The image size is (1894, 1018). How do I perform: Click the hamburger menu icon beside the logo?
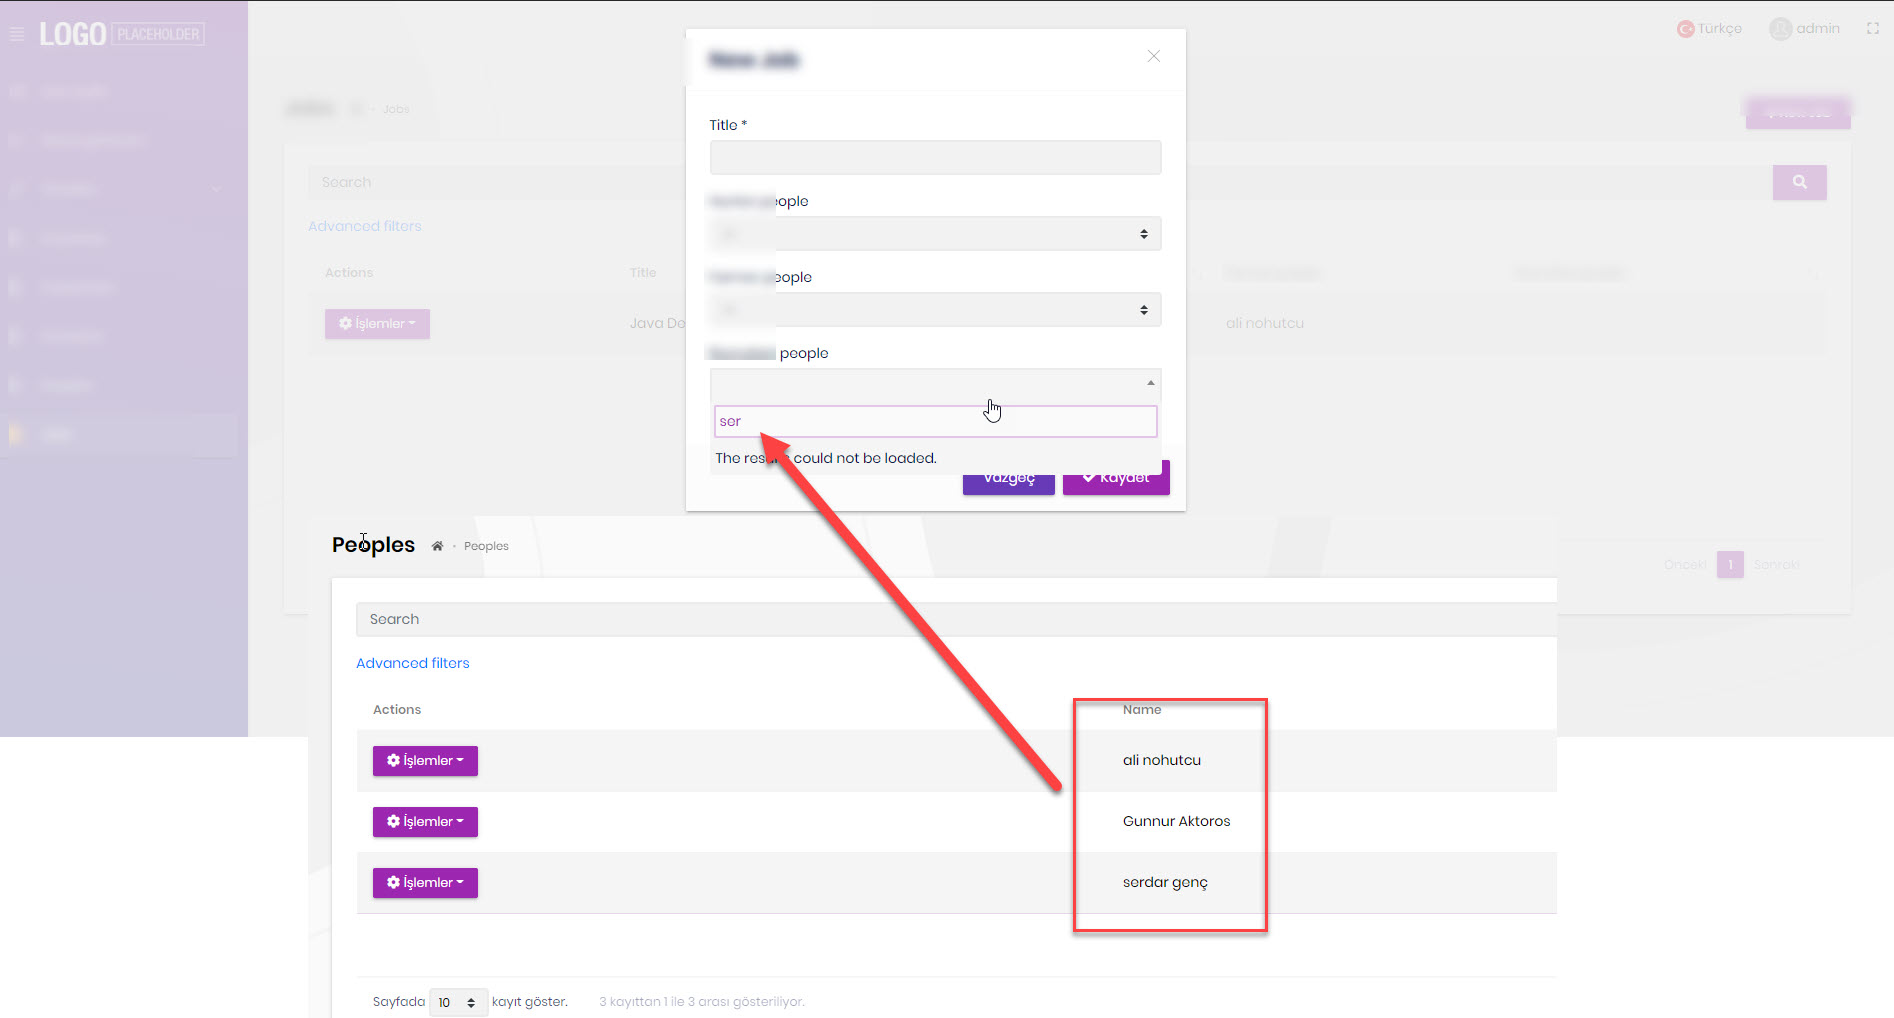click(17, 34)
